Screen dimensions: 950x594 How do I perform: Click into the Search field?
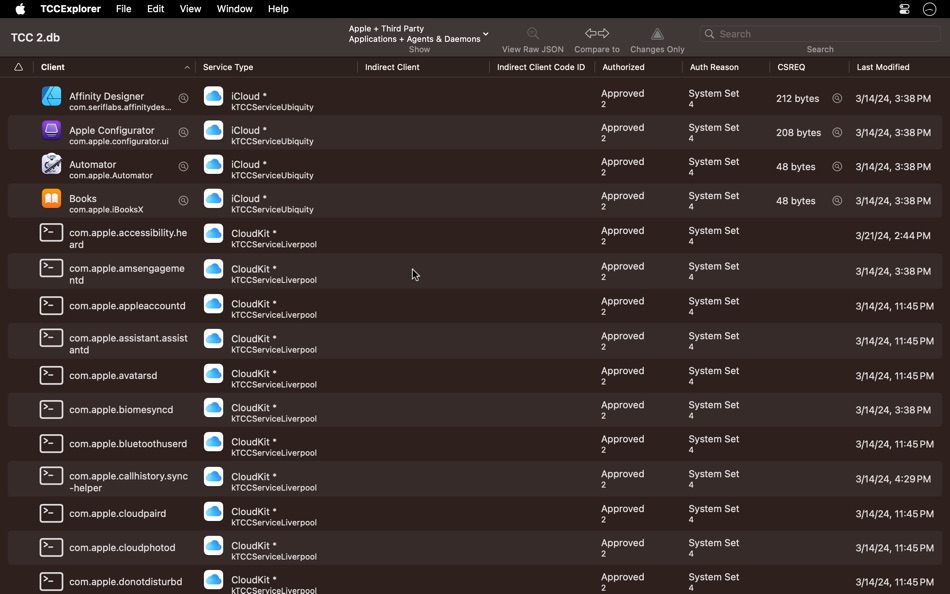click(x=820, y=34)
